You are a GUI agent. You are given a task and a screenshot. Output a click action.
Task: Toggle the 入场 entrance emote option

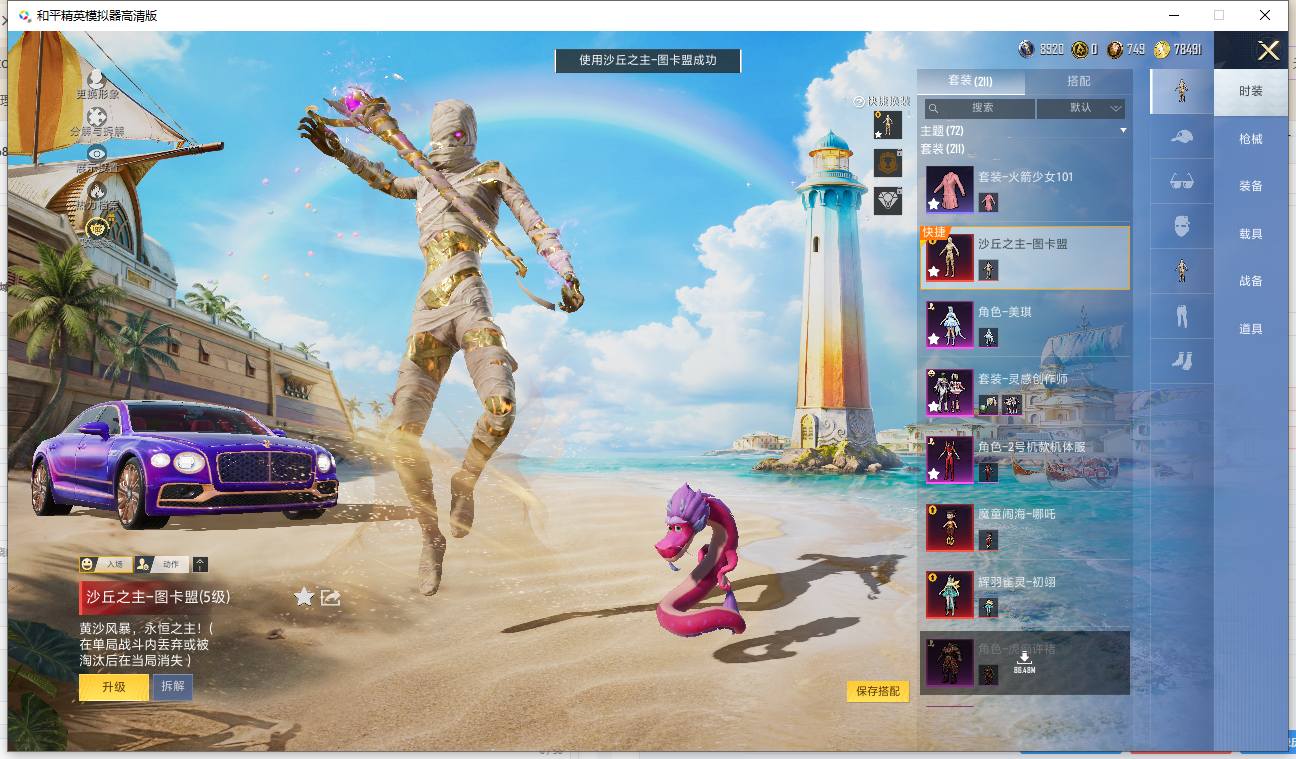[106, 564]
